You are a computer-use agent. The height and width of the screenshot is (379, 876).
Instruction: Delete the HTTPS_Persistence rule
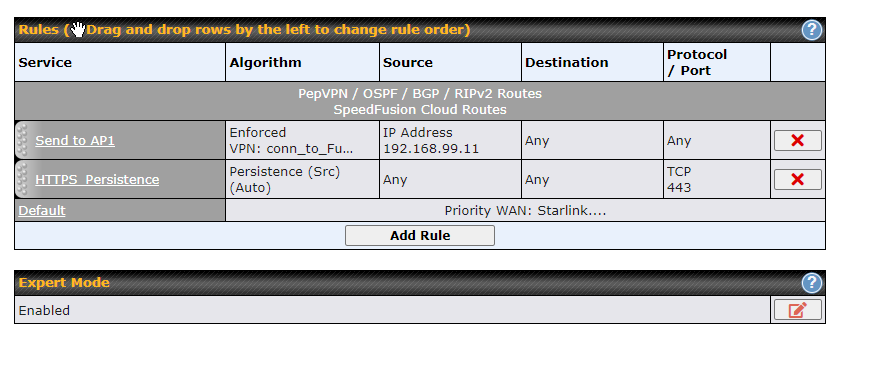[797, 179]
